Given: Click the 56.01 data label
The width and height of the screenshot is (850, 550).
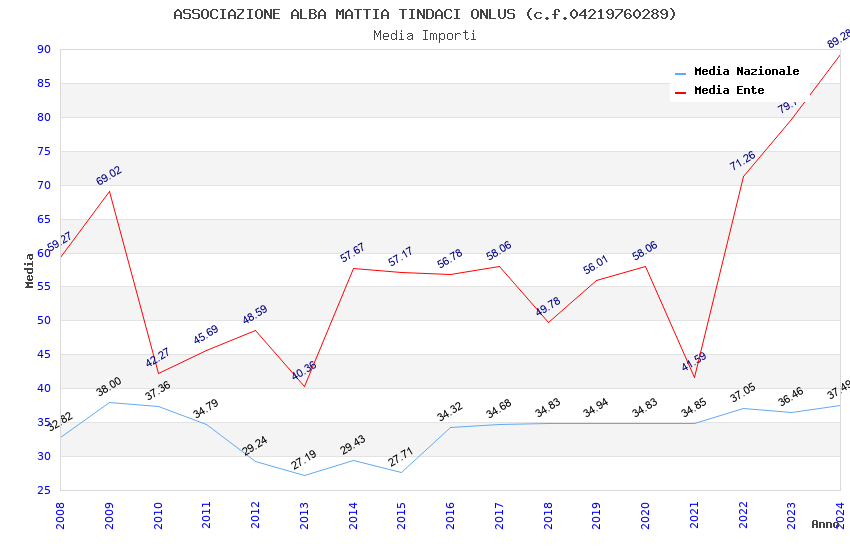Looking at the screenshot, I should click(x=596, y=265).
